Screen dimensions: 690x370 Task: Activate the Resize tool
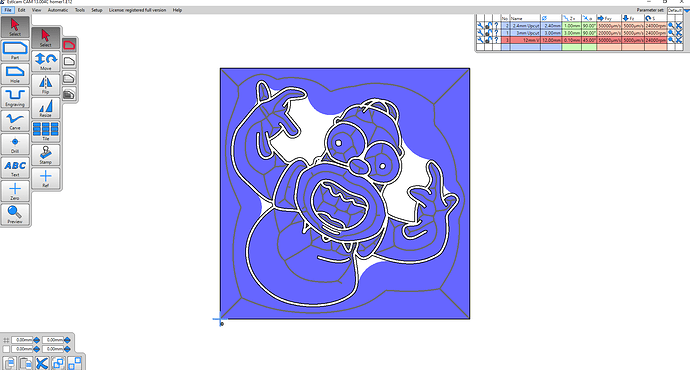[46, 108]
